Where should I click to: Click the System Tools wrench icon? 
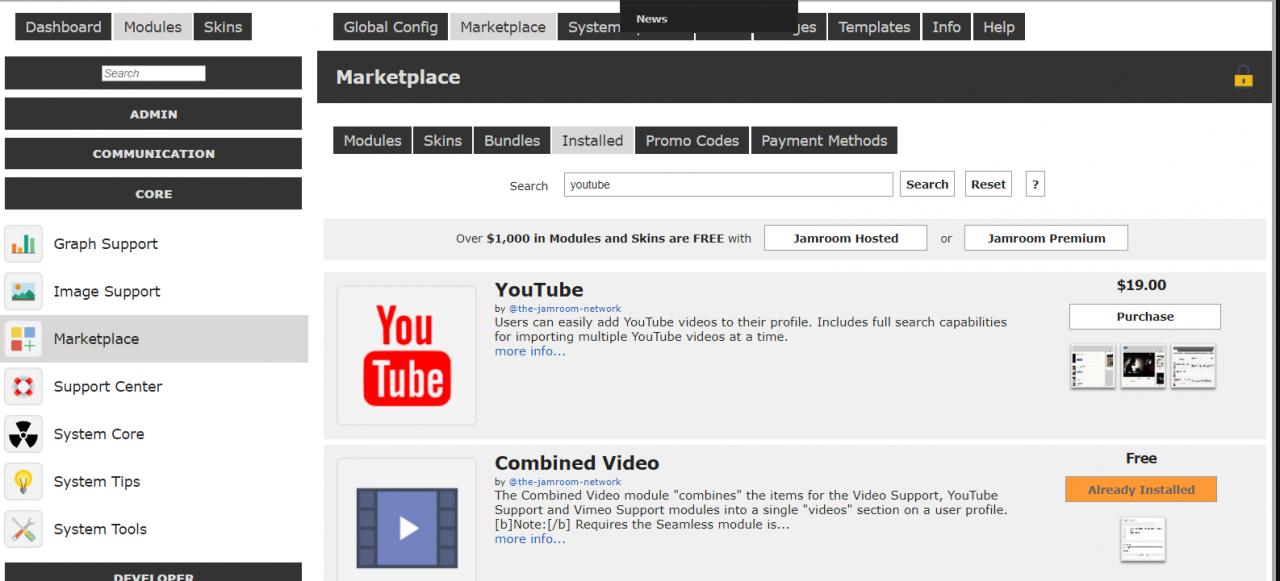(24, 529)
